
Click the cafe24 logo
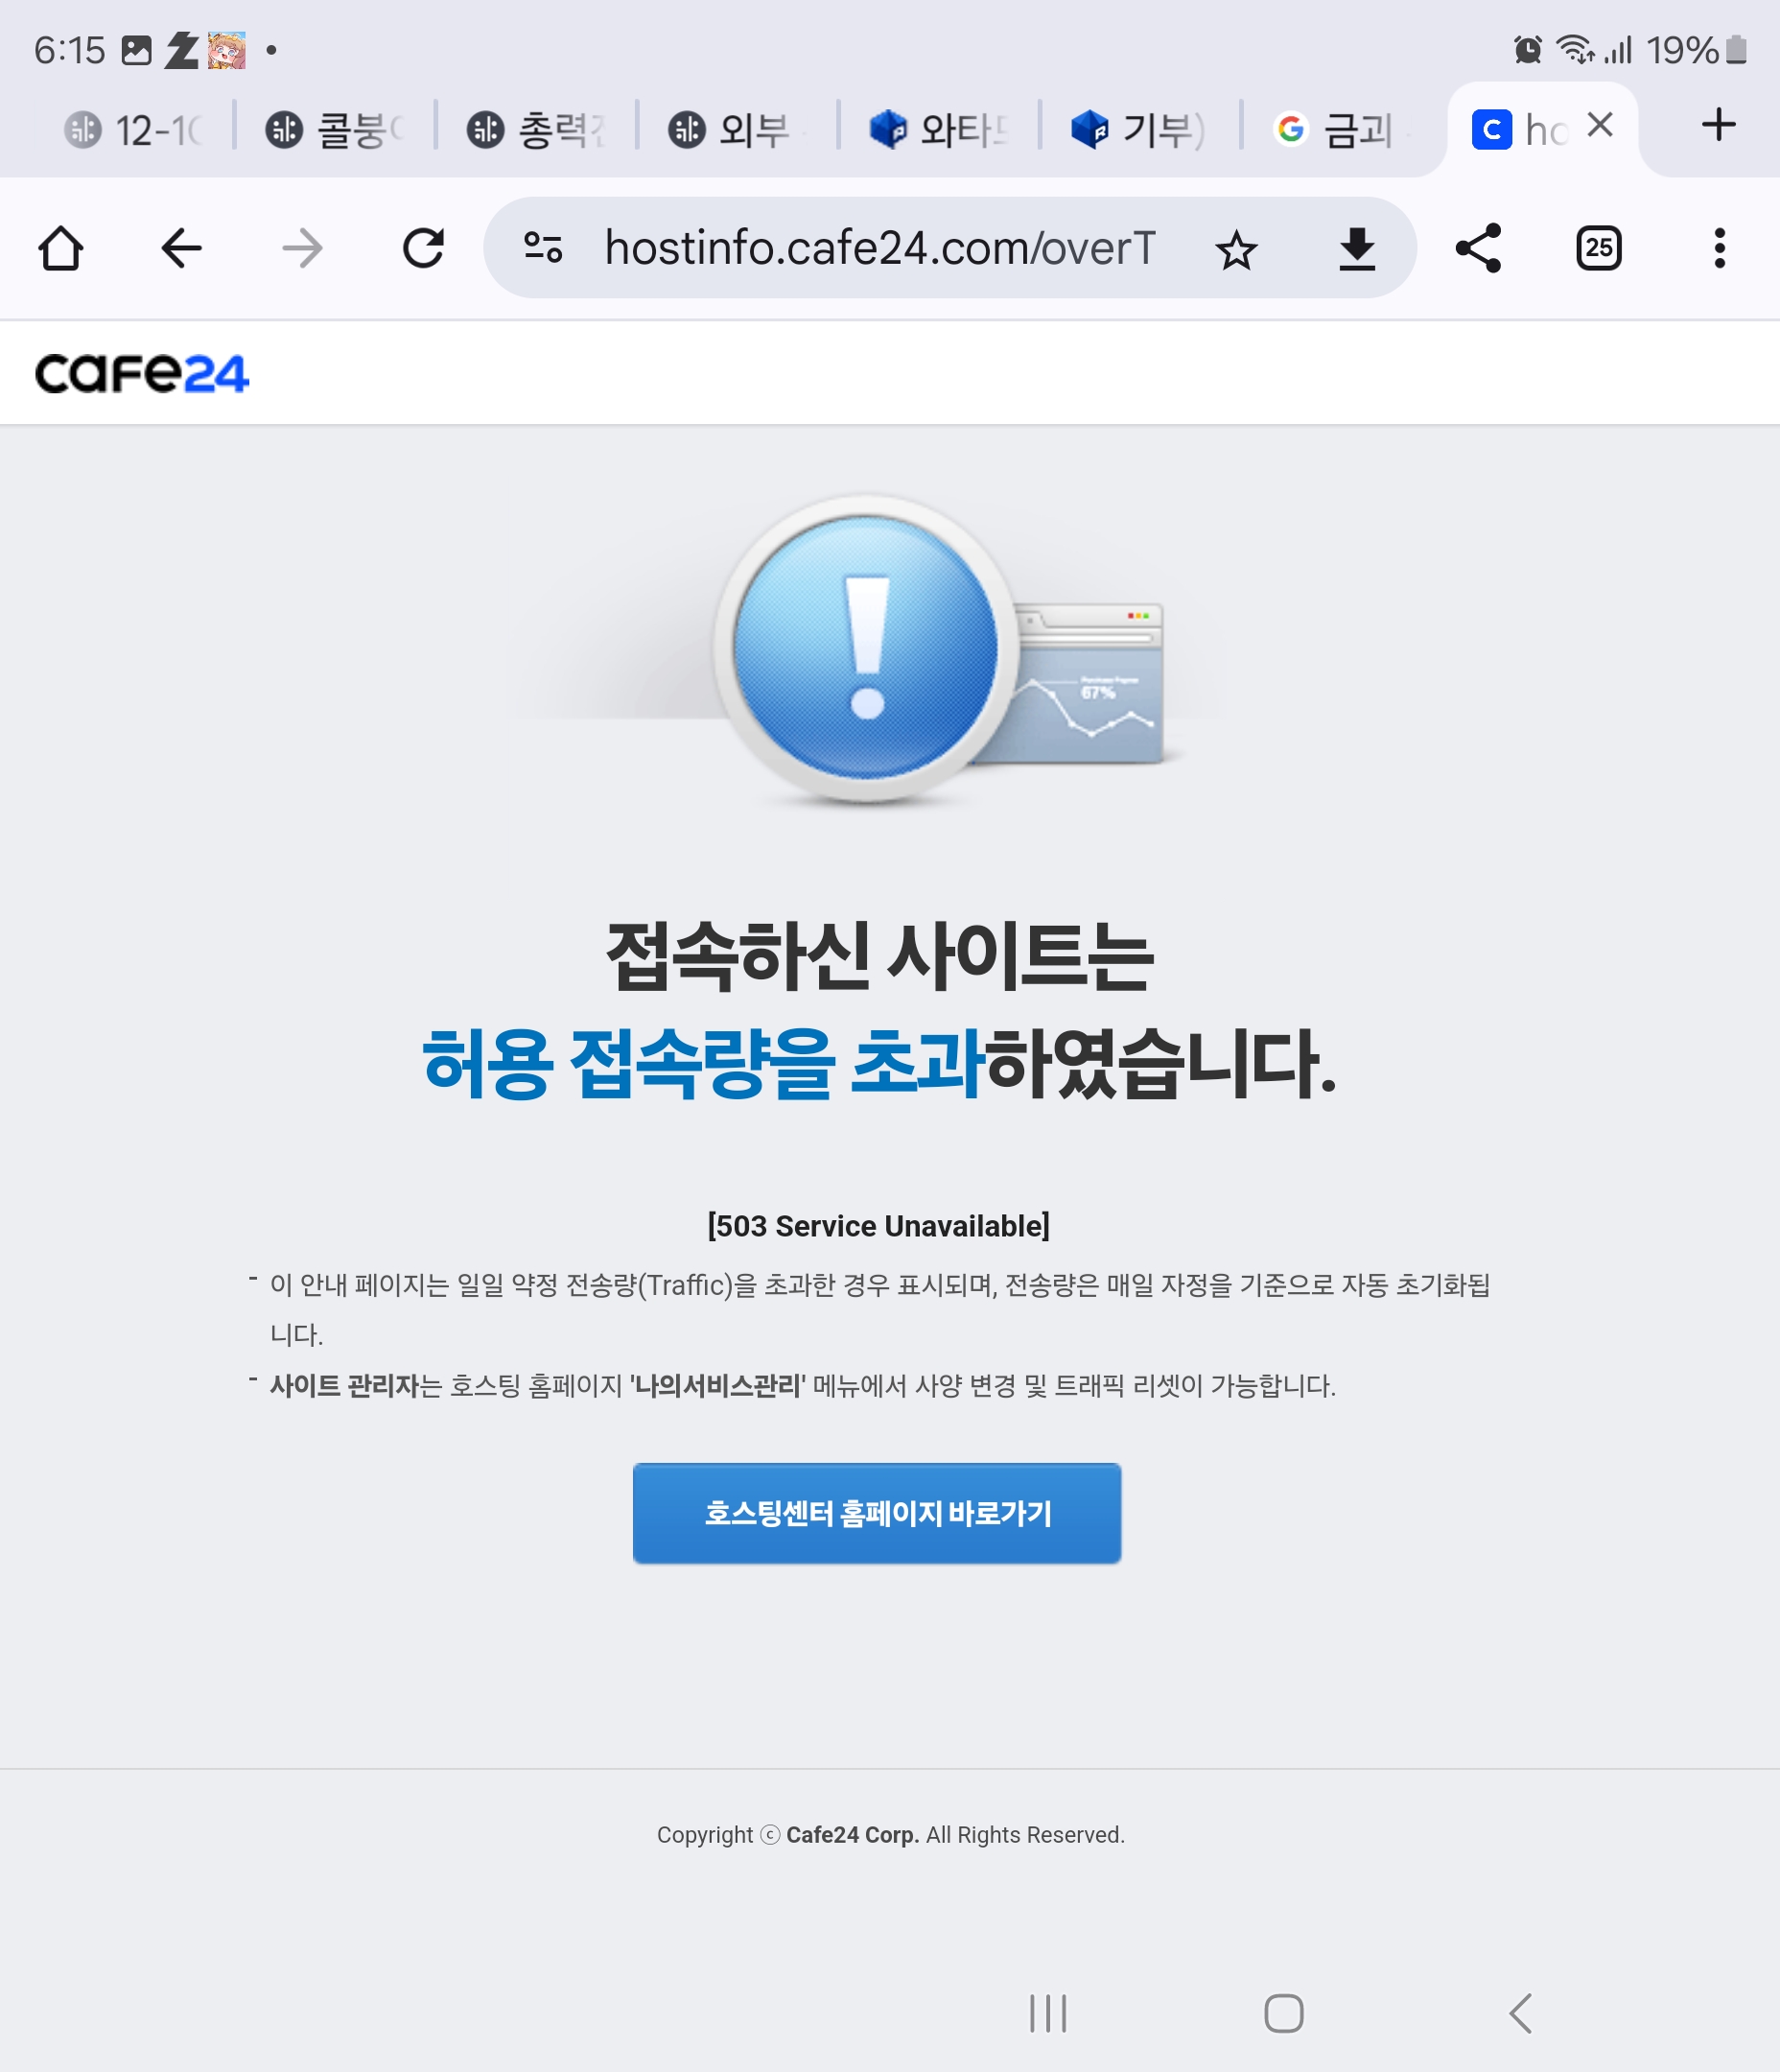[141, 374]
